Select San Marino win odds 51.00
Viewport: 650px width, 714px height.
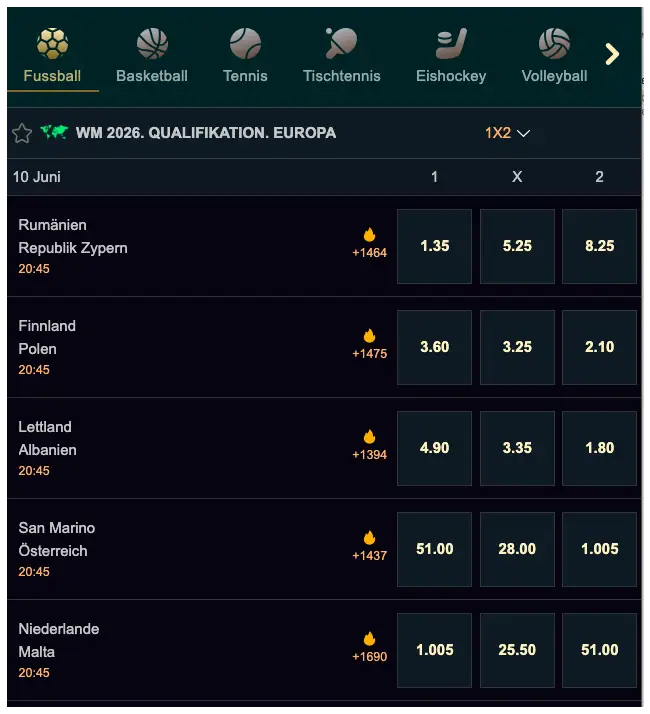coord(435,550)
